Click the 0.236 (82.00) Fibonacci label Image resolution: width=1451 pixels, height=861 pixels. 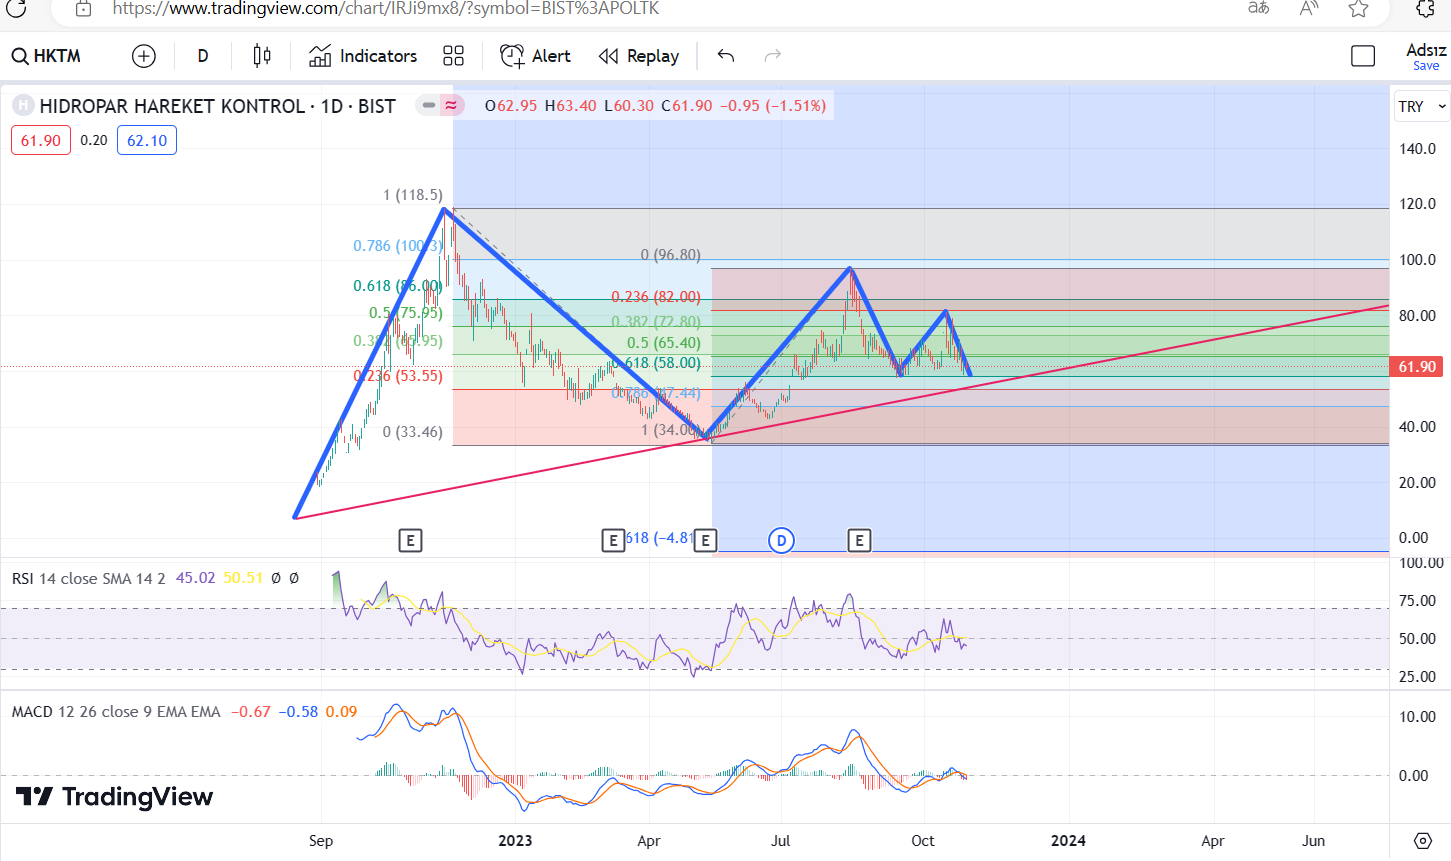point(656,297)
